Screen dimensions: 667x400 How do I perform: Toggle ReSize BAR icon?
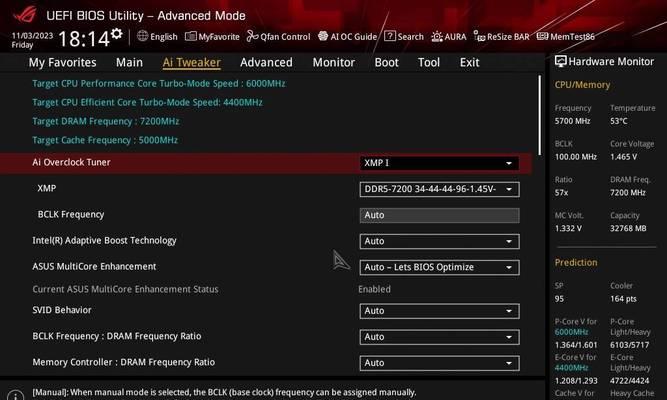coord(479,36)
